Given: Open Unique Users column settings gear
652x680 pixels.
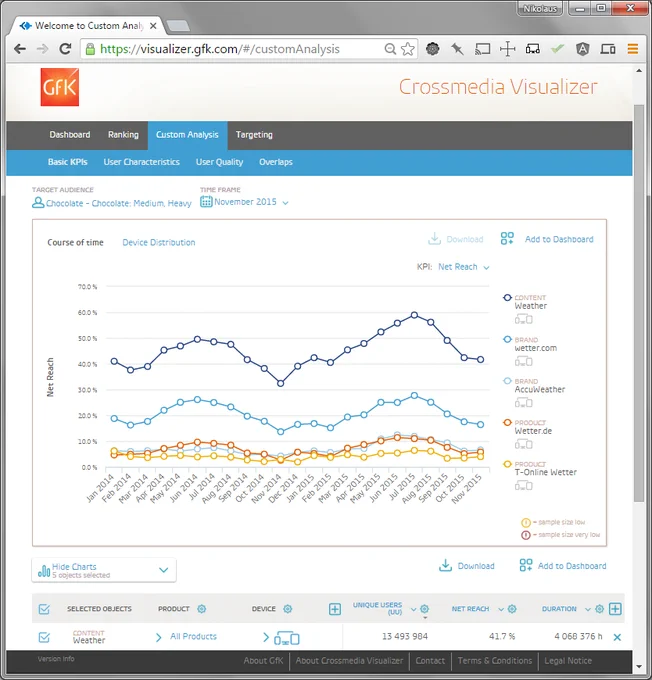Looking at the screenshot, I should [425, 609].
